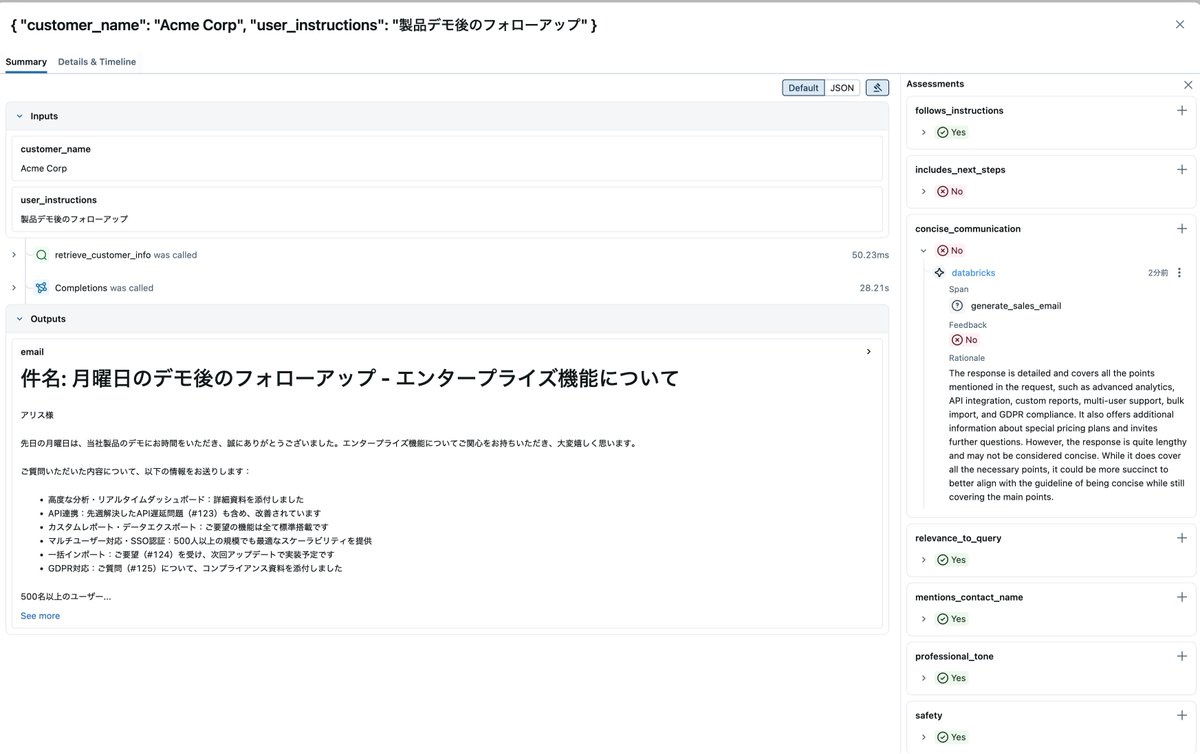
Task: Click the アリス様 greeting line
Action: click(37, 414)
